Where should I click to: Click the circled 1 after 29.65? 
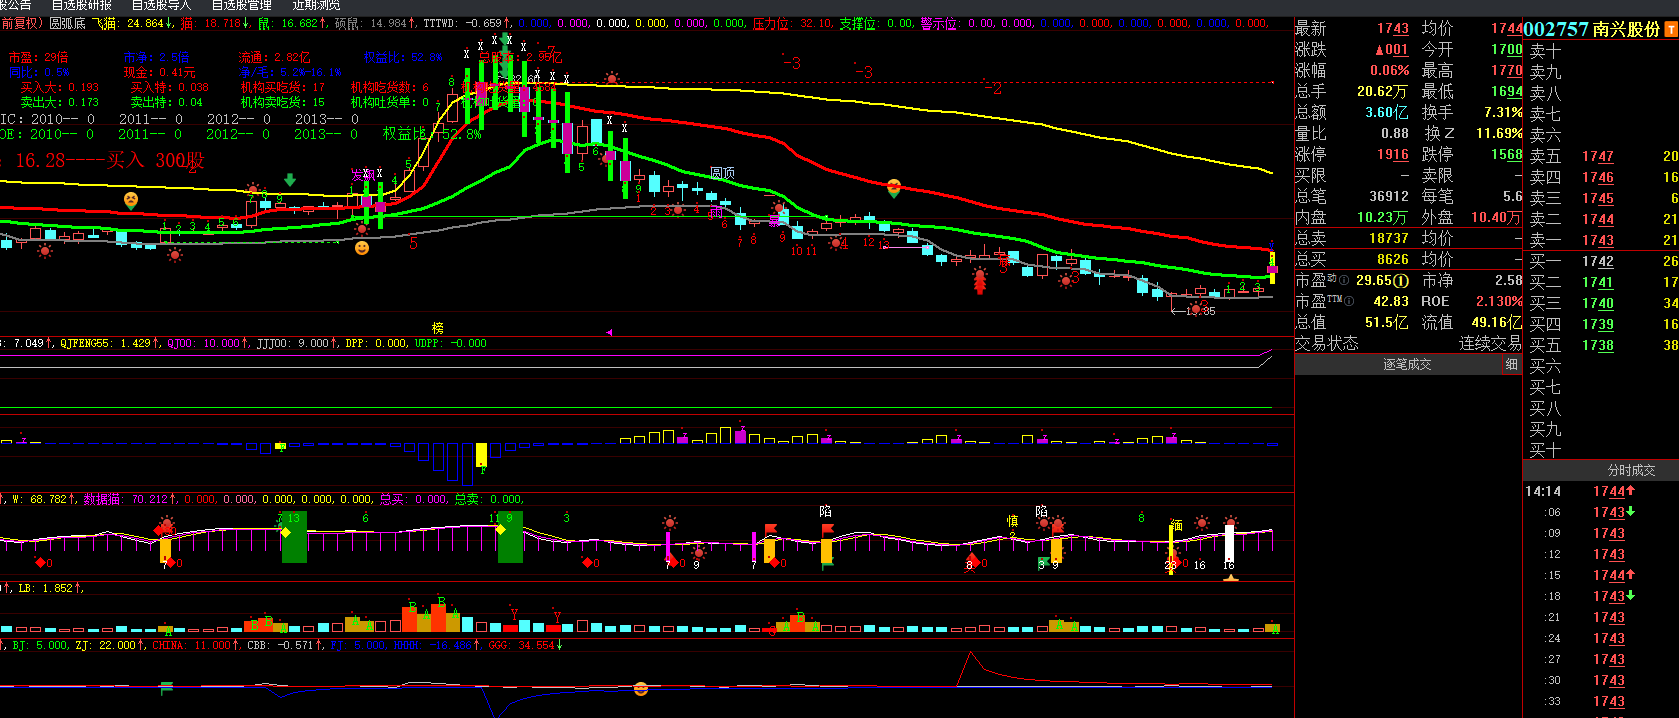(1402, 281)
